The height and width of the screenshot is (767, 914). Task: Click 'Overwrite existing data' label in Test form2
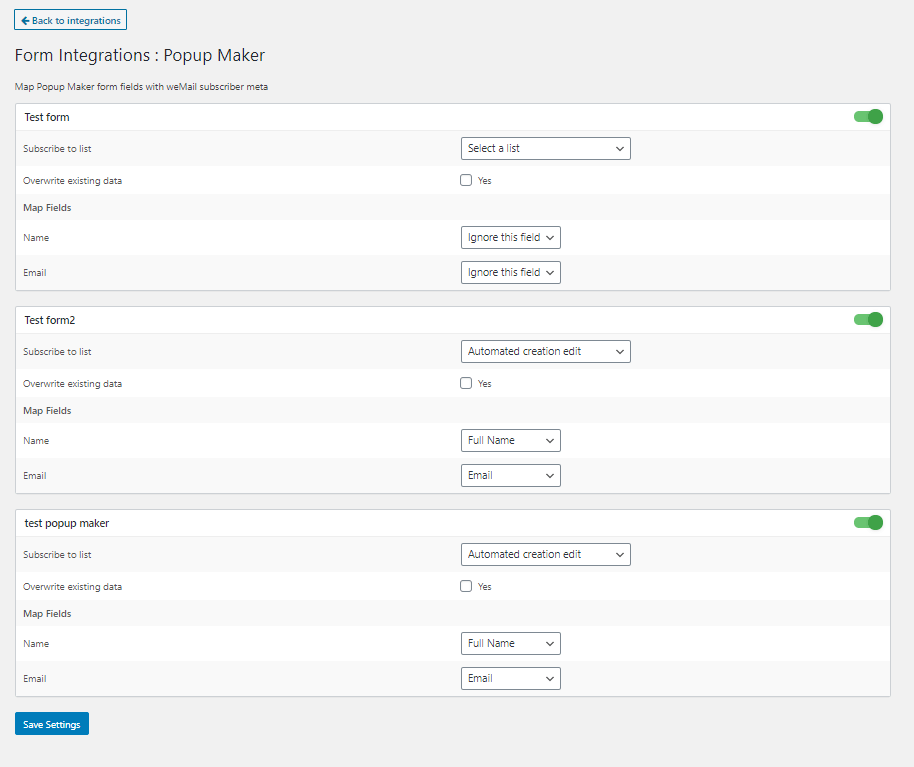tap(72, 384)
